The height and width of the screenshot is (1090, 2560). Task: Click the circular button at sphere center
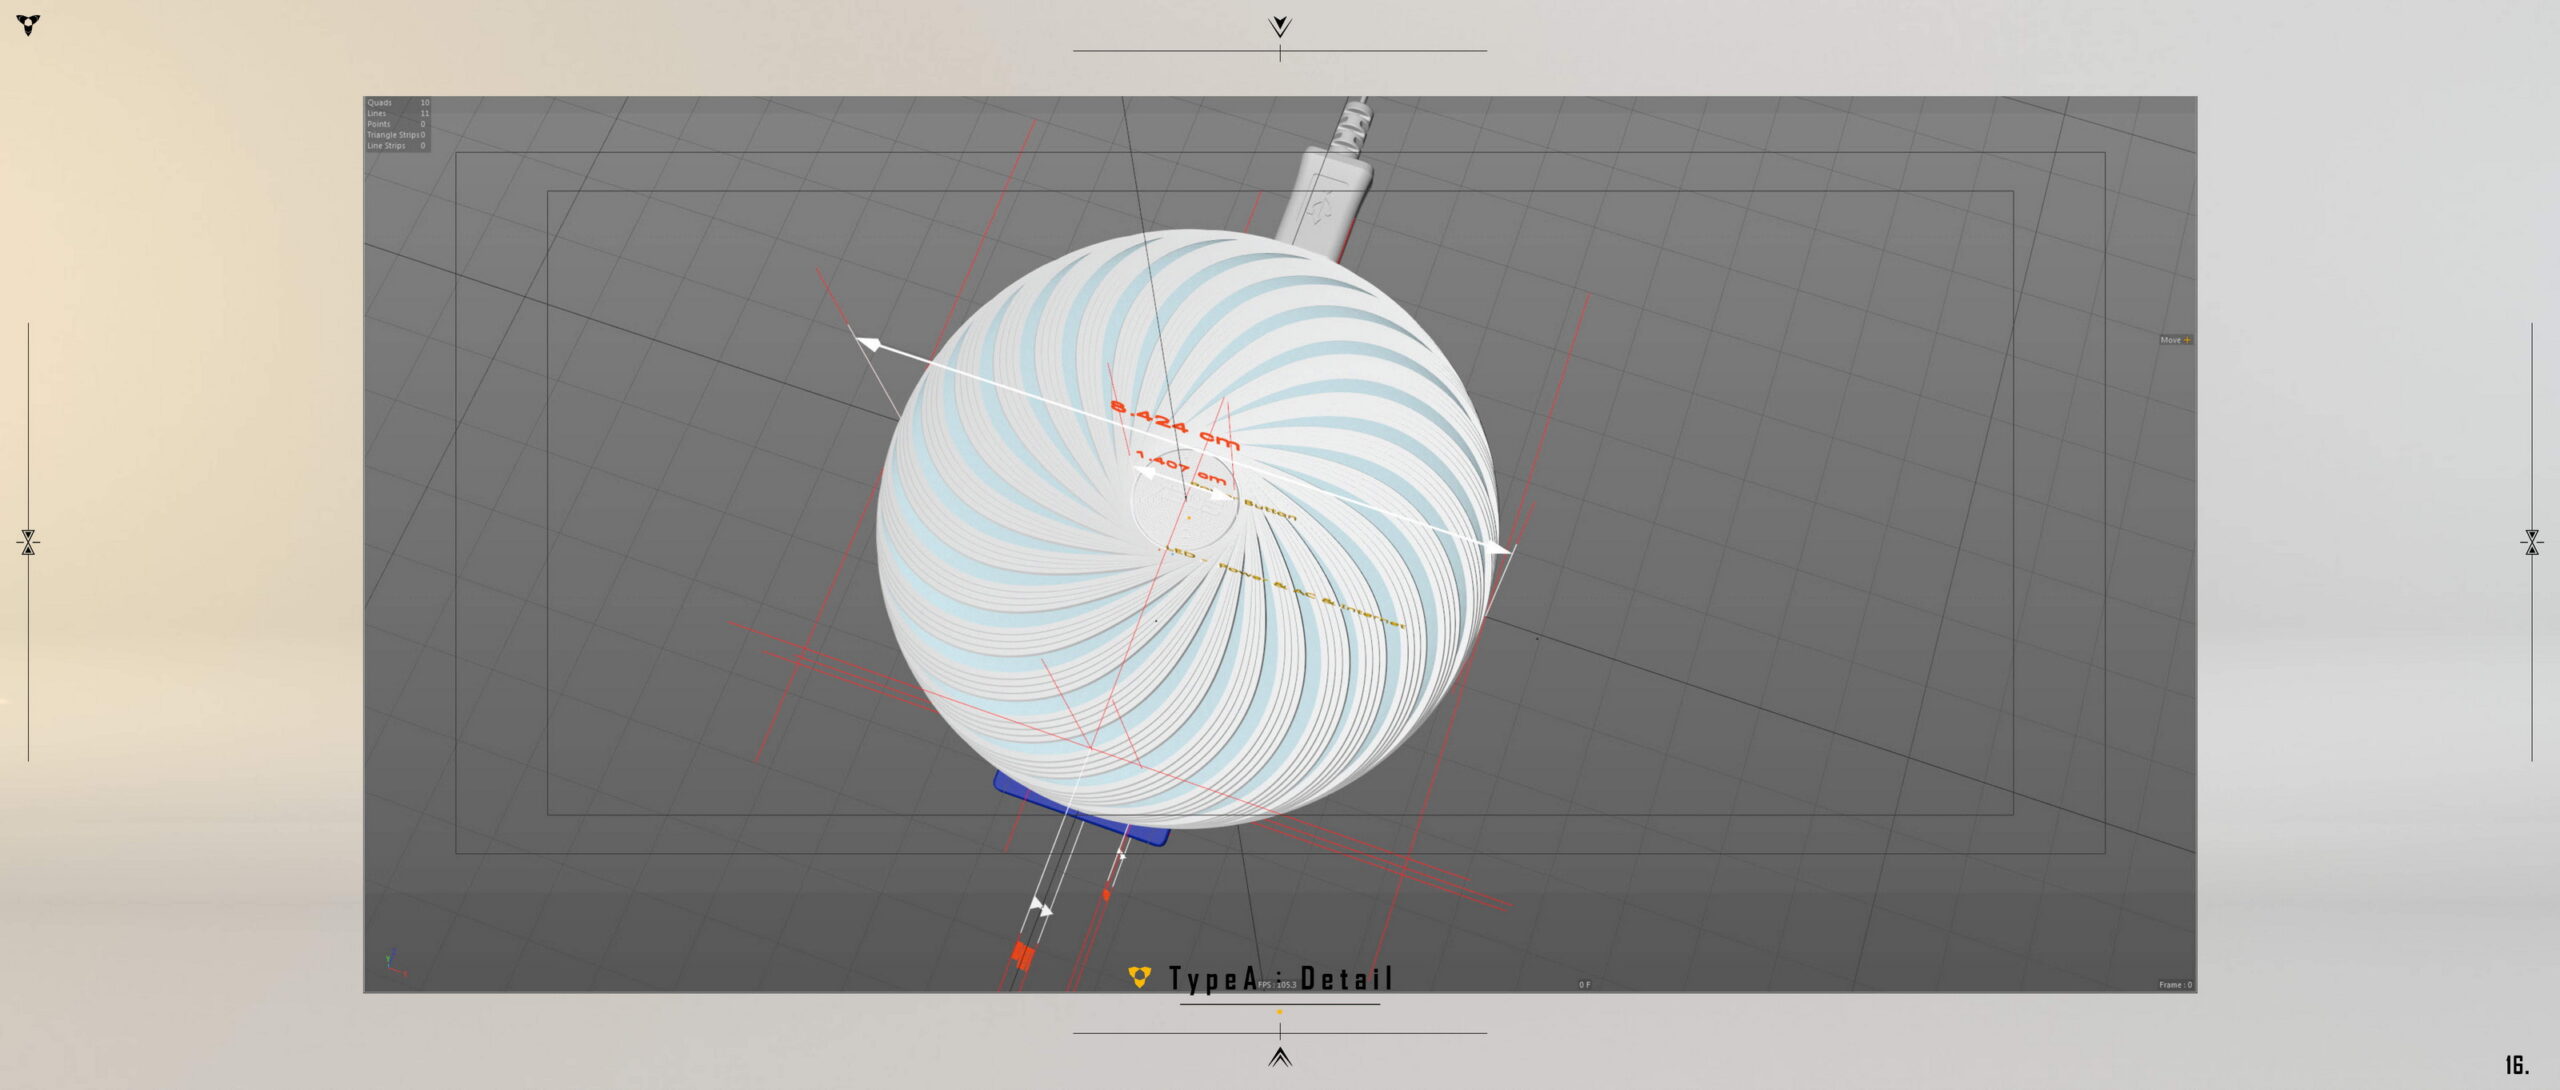point(1184,505)
